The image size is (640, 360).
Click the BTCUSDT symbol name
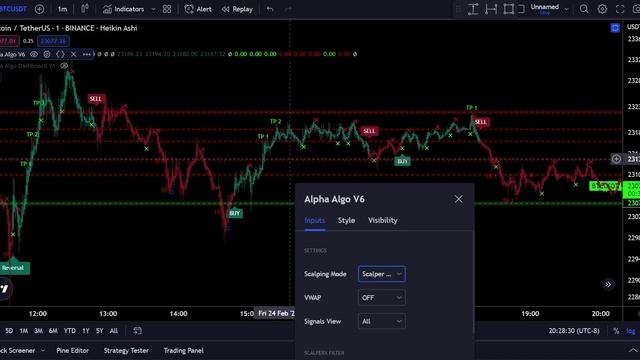pos(13,9)
